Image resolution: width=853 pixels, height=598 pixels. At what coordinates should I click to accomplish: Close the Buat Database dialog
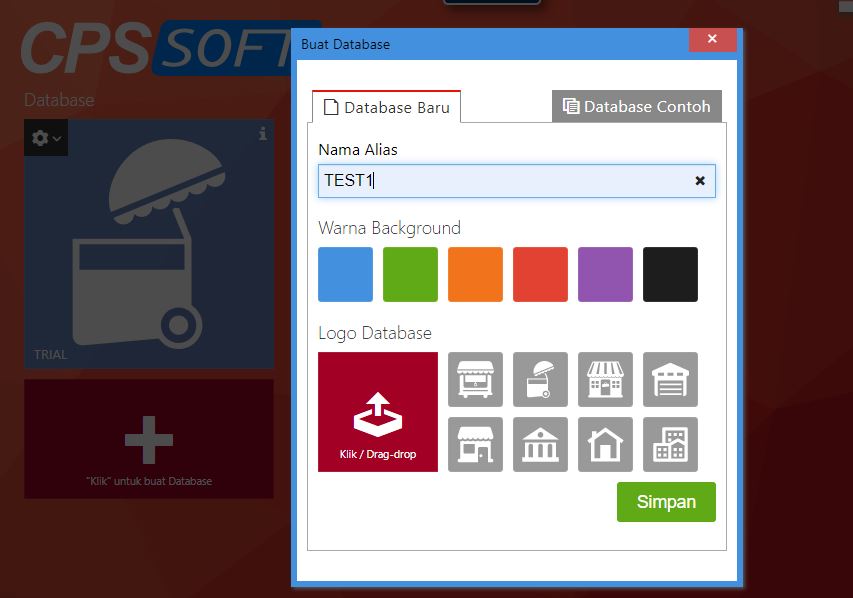coord(712,39)
